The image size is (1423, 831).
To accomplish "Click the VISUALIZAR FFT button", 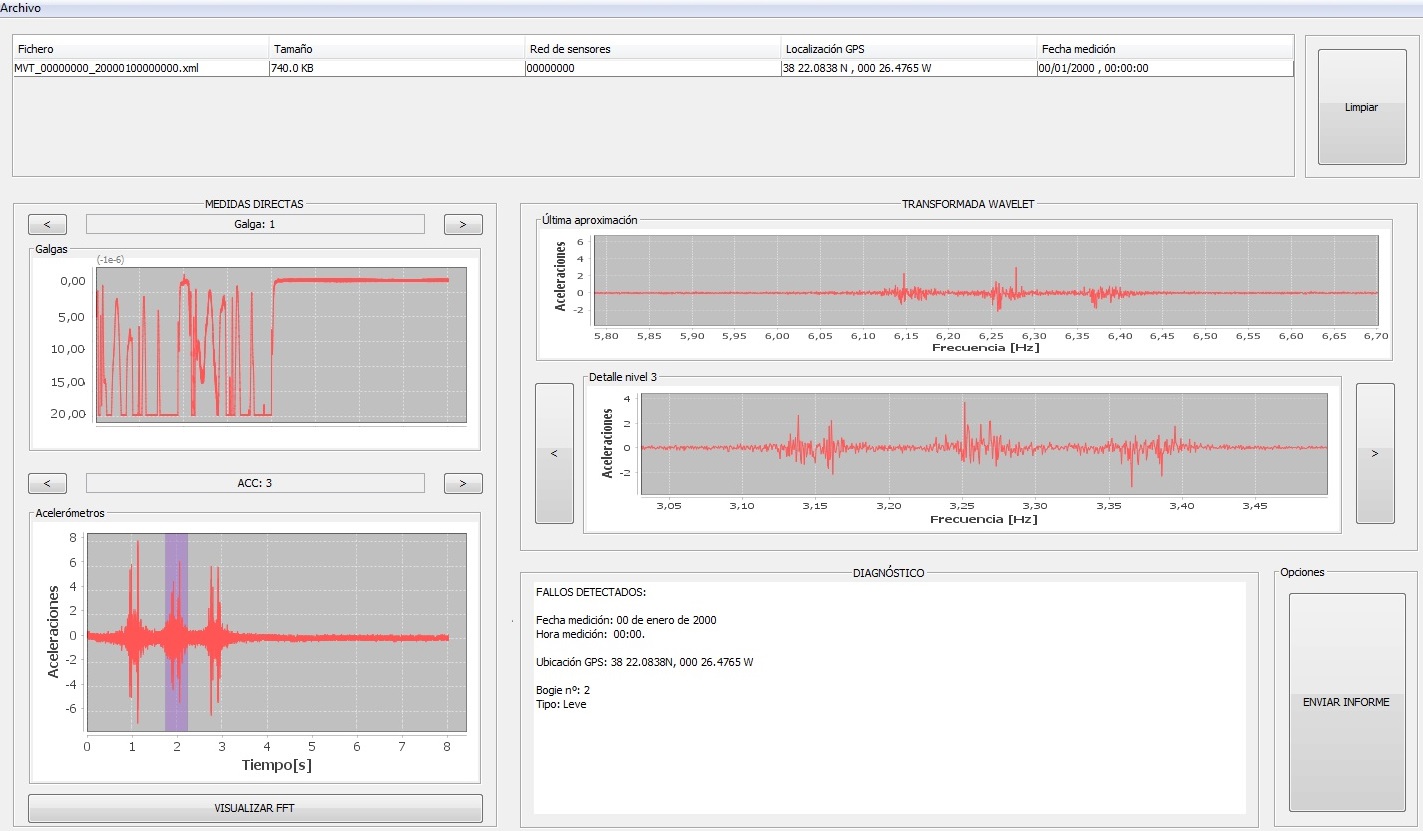I will pyautogui.click(x=255, y=808).
